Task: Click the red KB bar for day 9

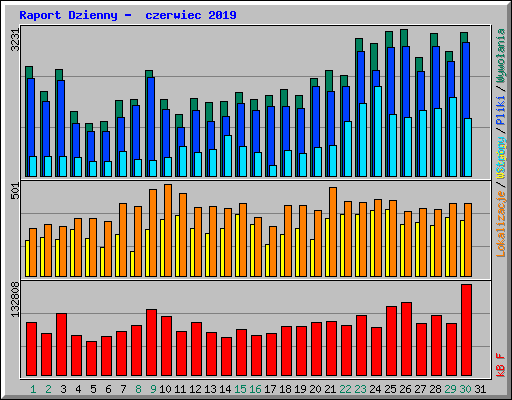Action: [151, 343]
